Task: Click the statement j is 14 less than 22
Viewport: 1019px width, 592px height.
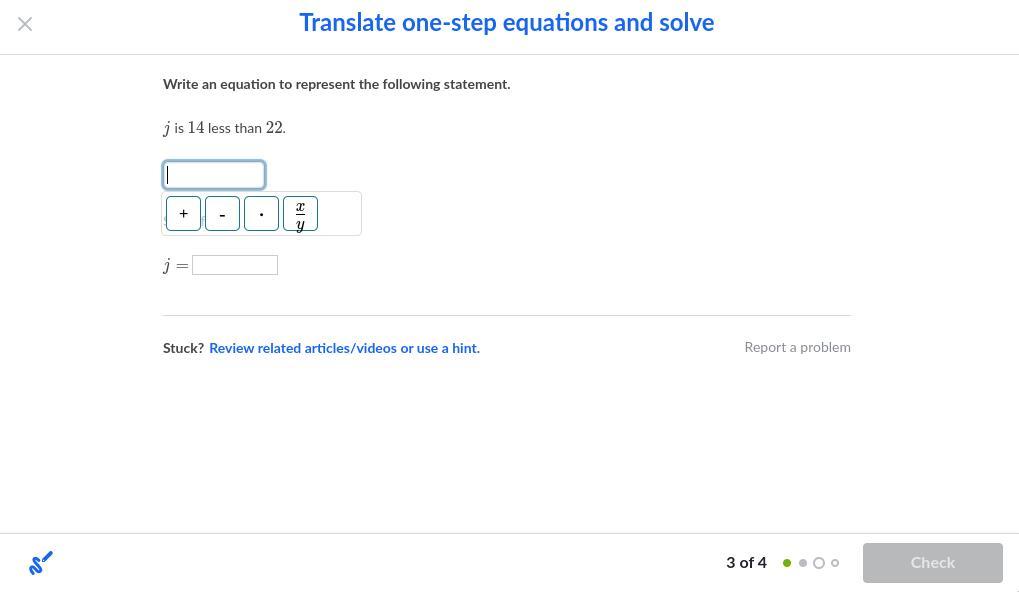Action: (x=224, y=128)
